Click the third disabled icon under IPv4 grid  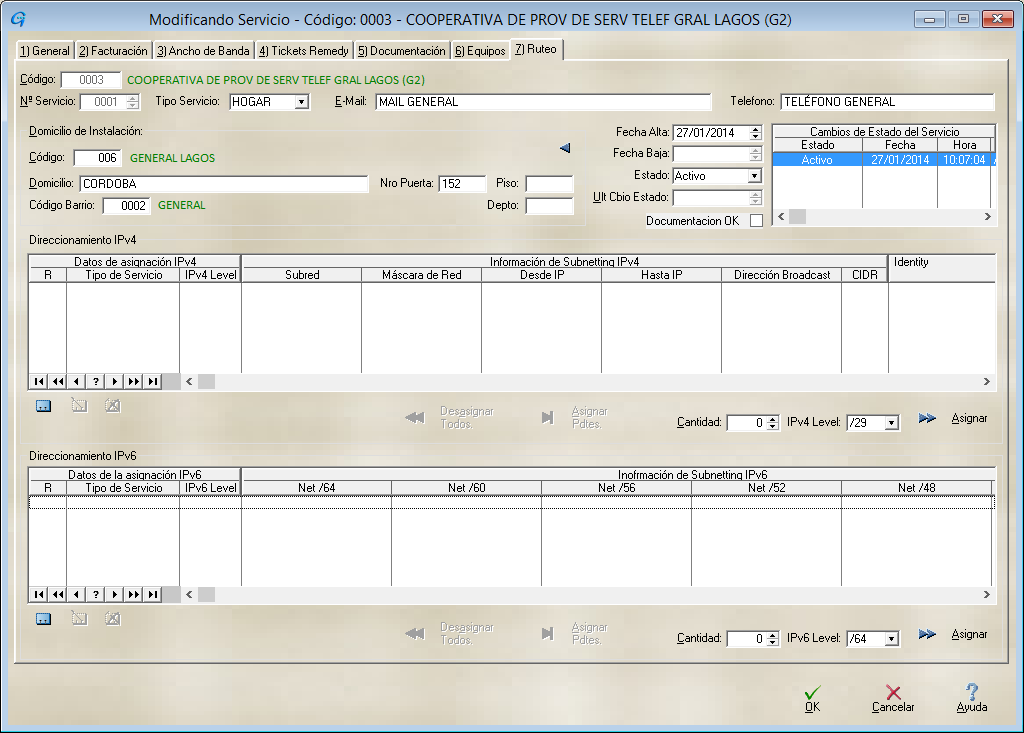click(112, 406)
